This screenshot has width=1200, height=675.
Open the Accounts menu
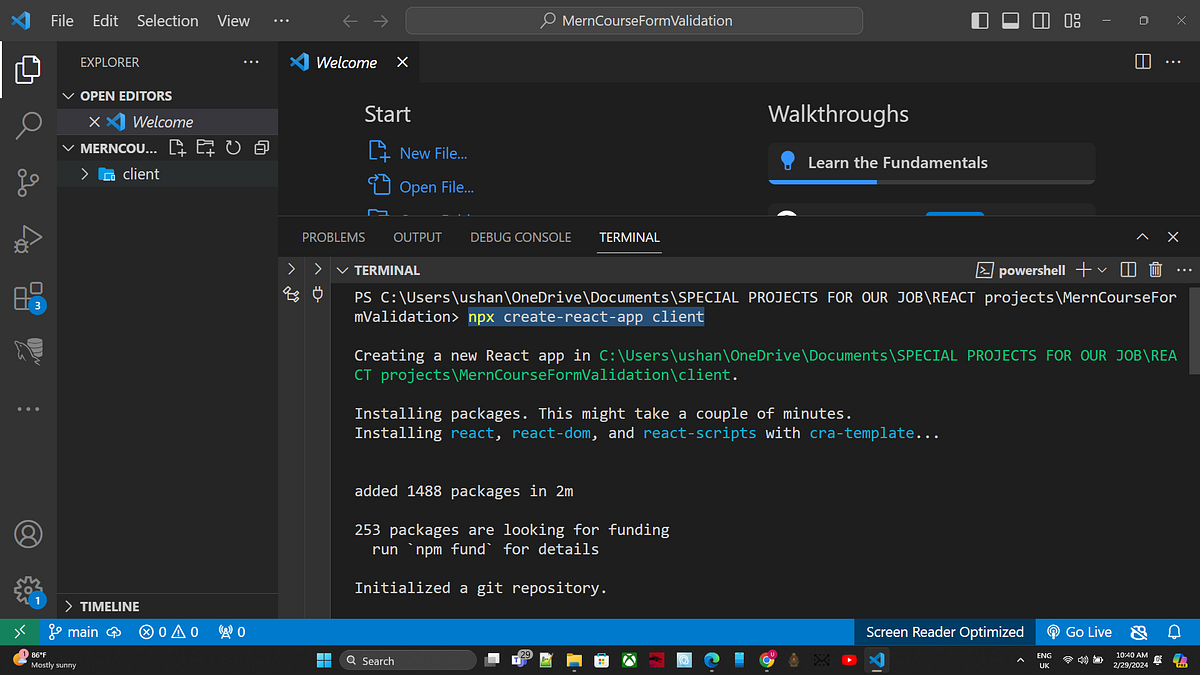(x=28, y=534)
